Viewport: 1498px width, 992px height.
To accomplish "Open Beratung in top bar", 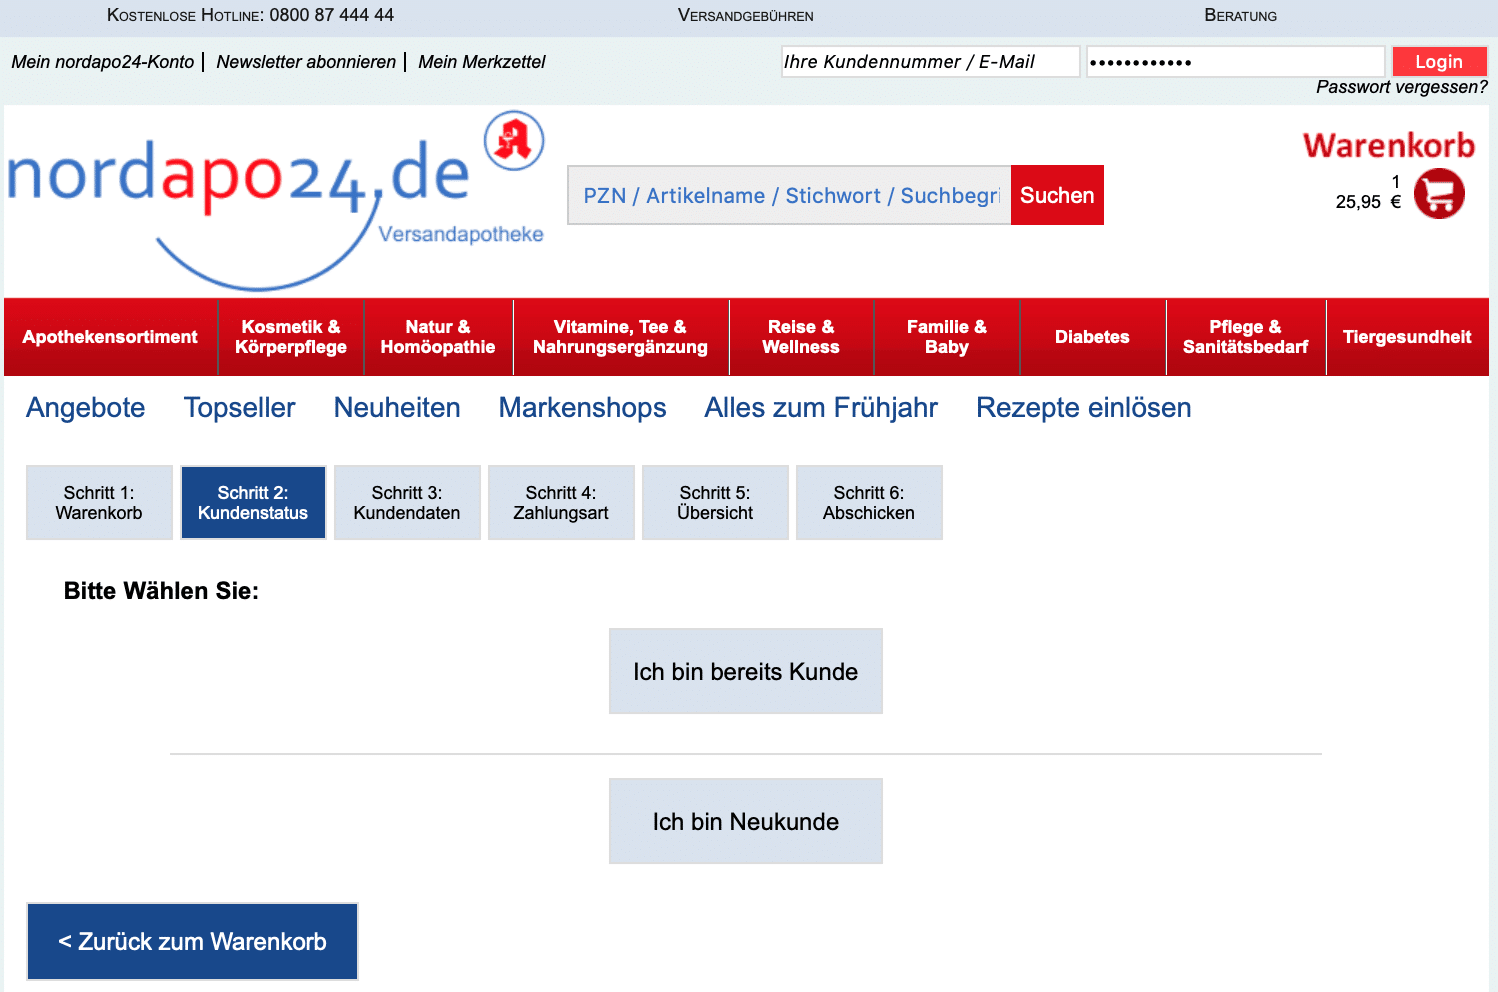I will [x=1241, y=15].
